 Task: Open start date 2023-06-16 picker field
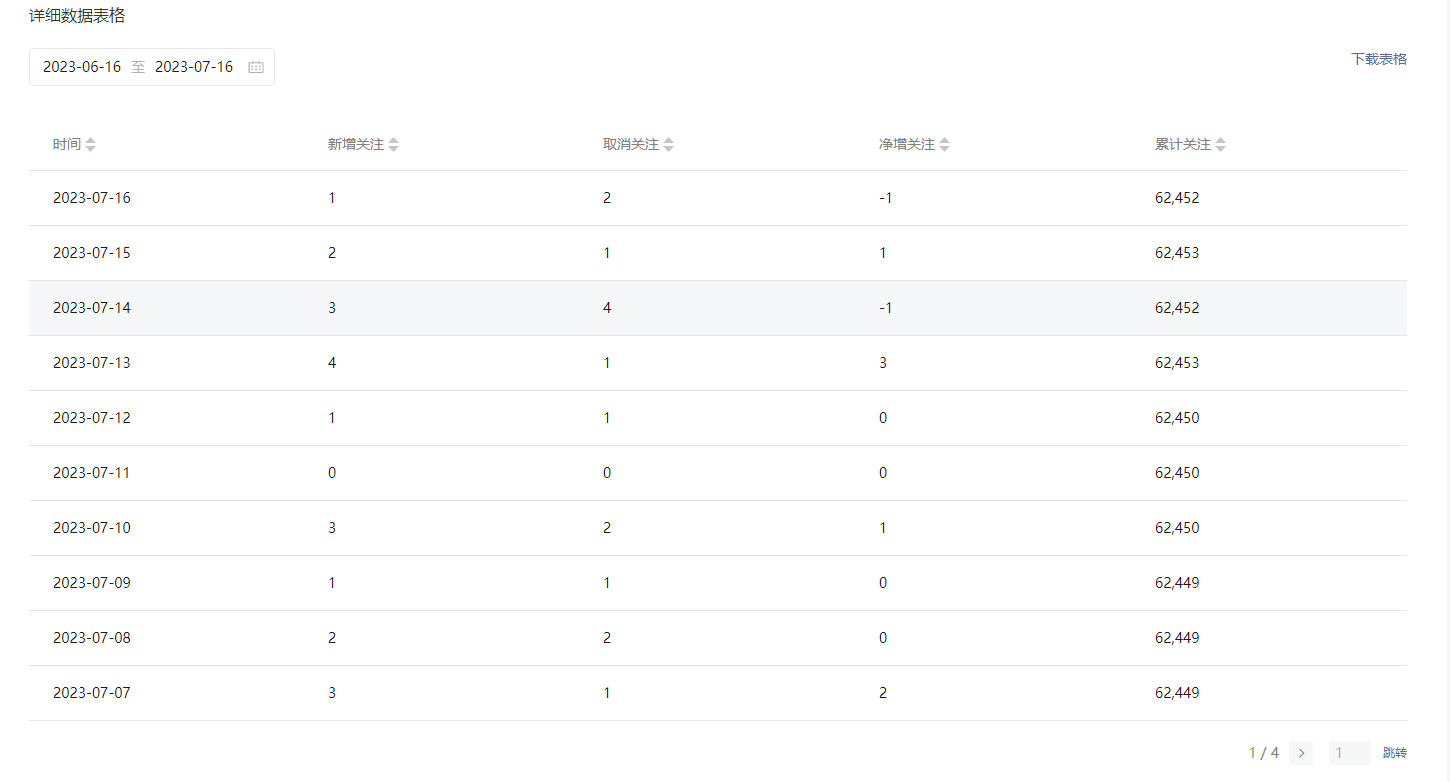pyautogui.click(x=82, y=67)
